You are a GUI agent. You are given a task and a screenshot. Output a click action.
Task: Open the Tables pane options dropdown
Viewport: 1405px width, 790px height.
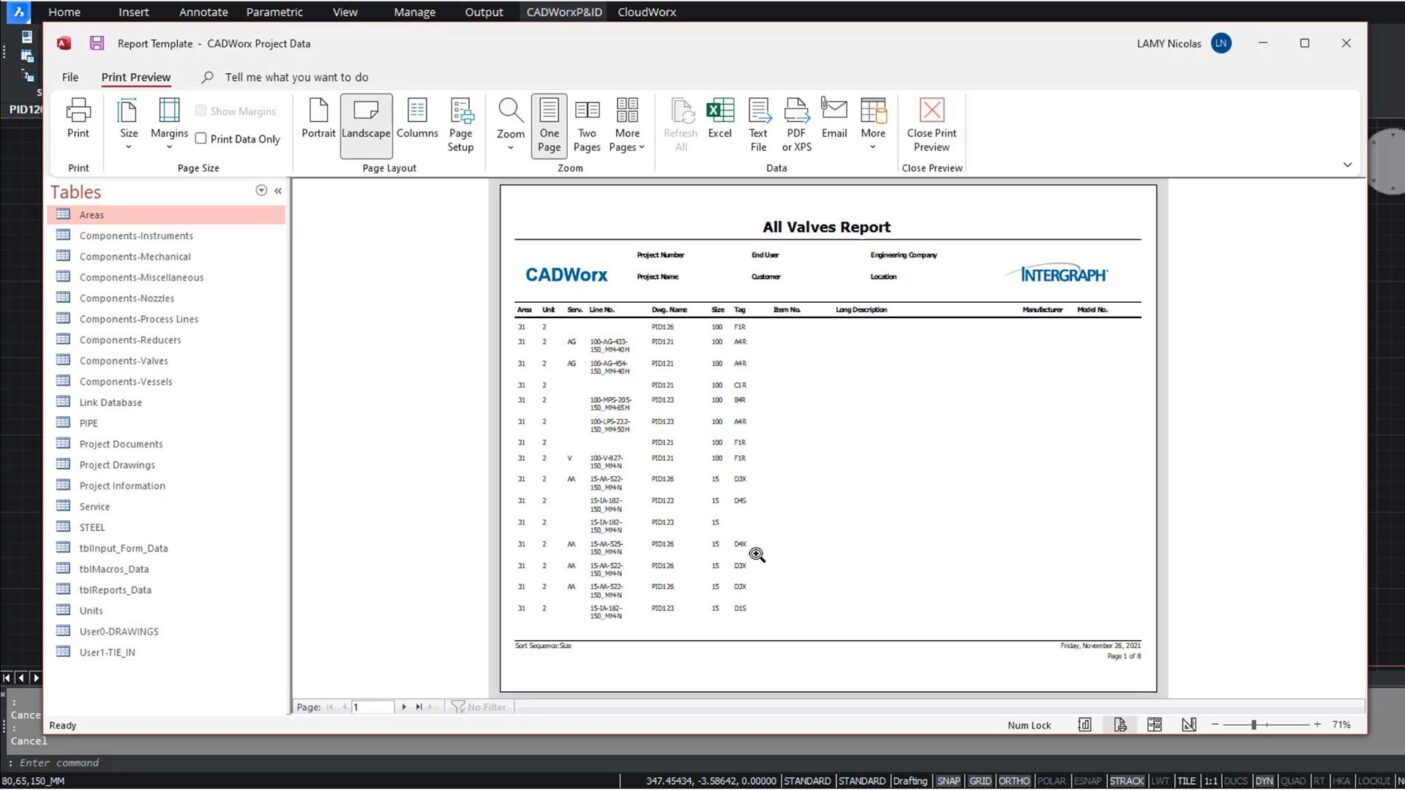point(261,191)
